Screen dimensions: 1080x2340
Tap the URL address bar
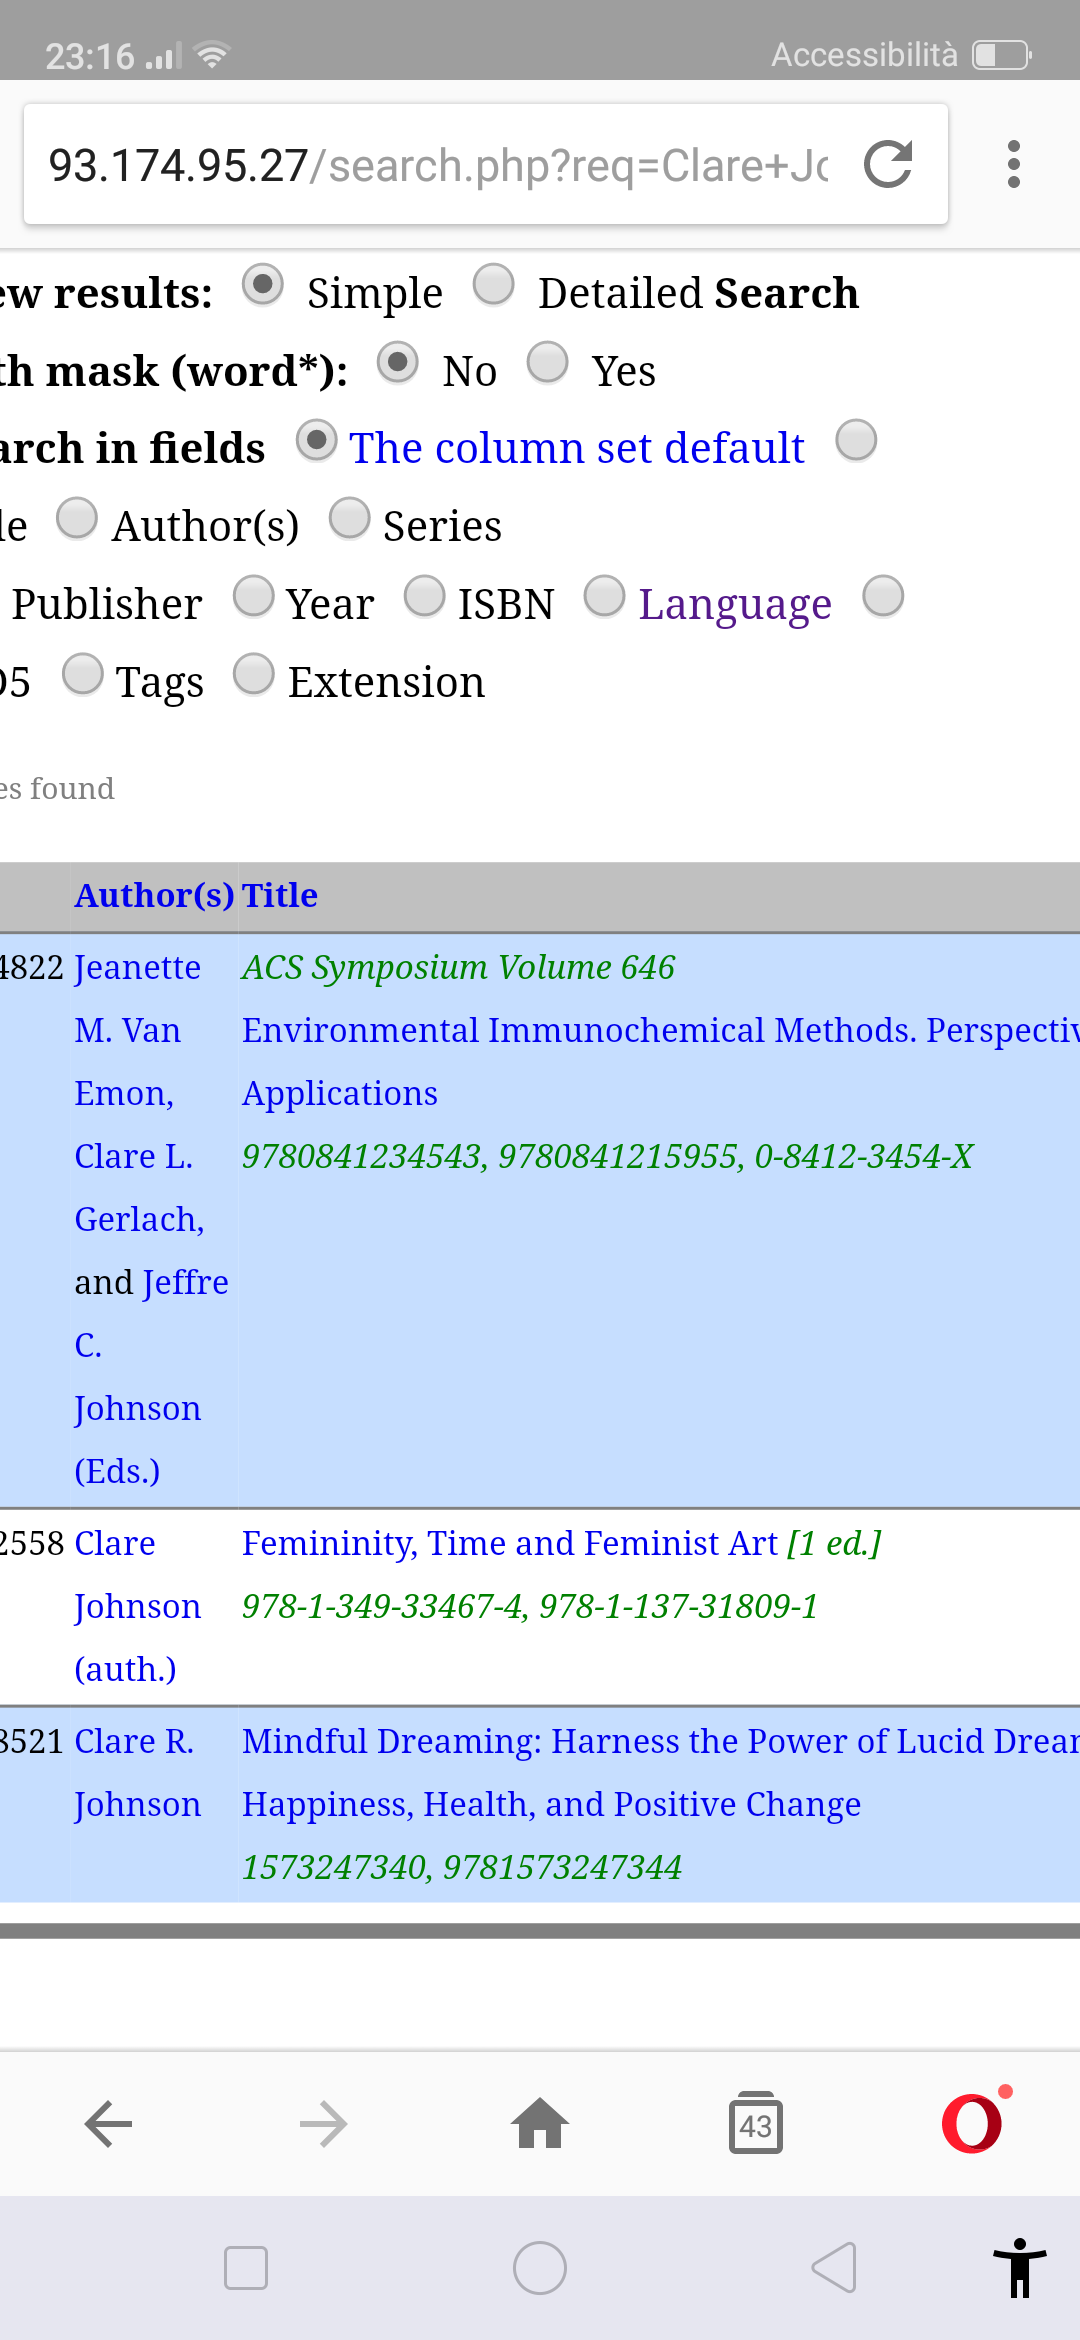438,165
